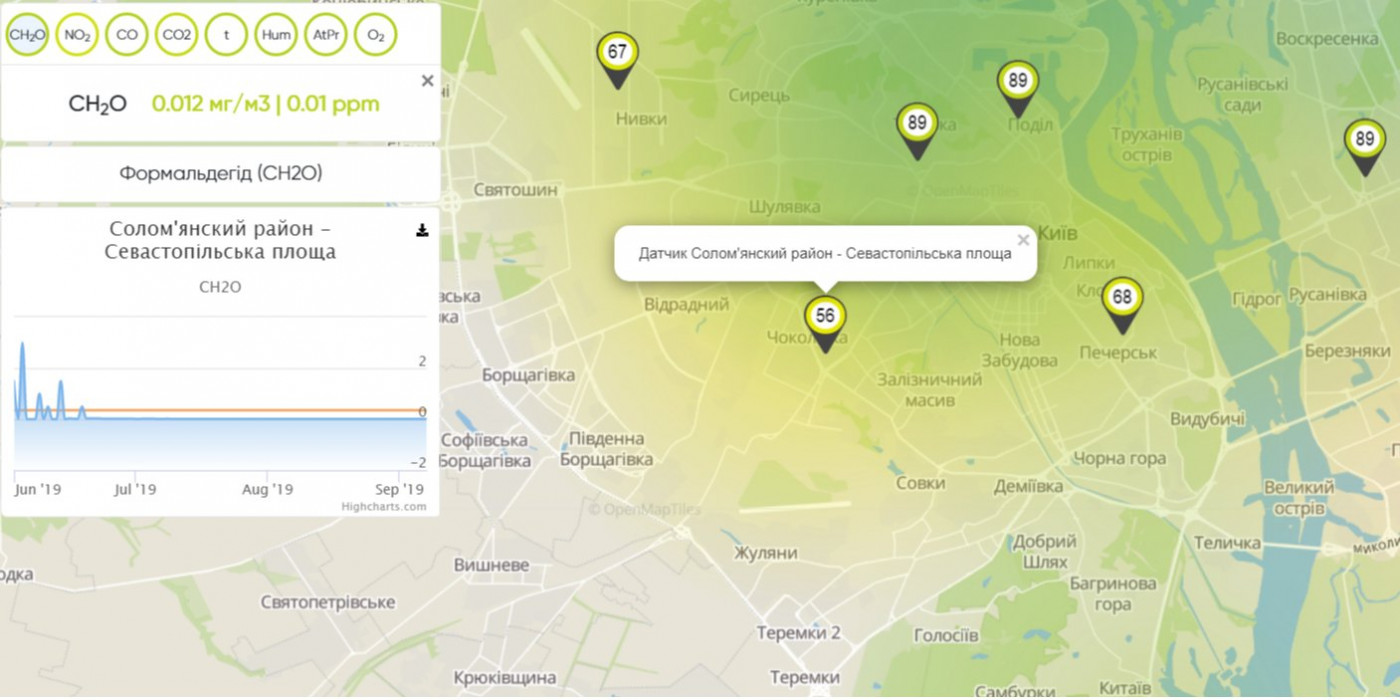
Task: Choose the CO2 measurement button
Action: tap(177, 35)
